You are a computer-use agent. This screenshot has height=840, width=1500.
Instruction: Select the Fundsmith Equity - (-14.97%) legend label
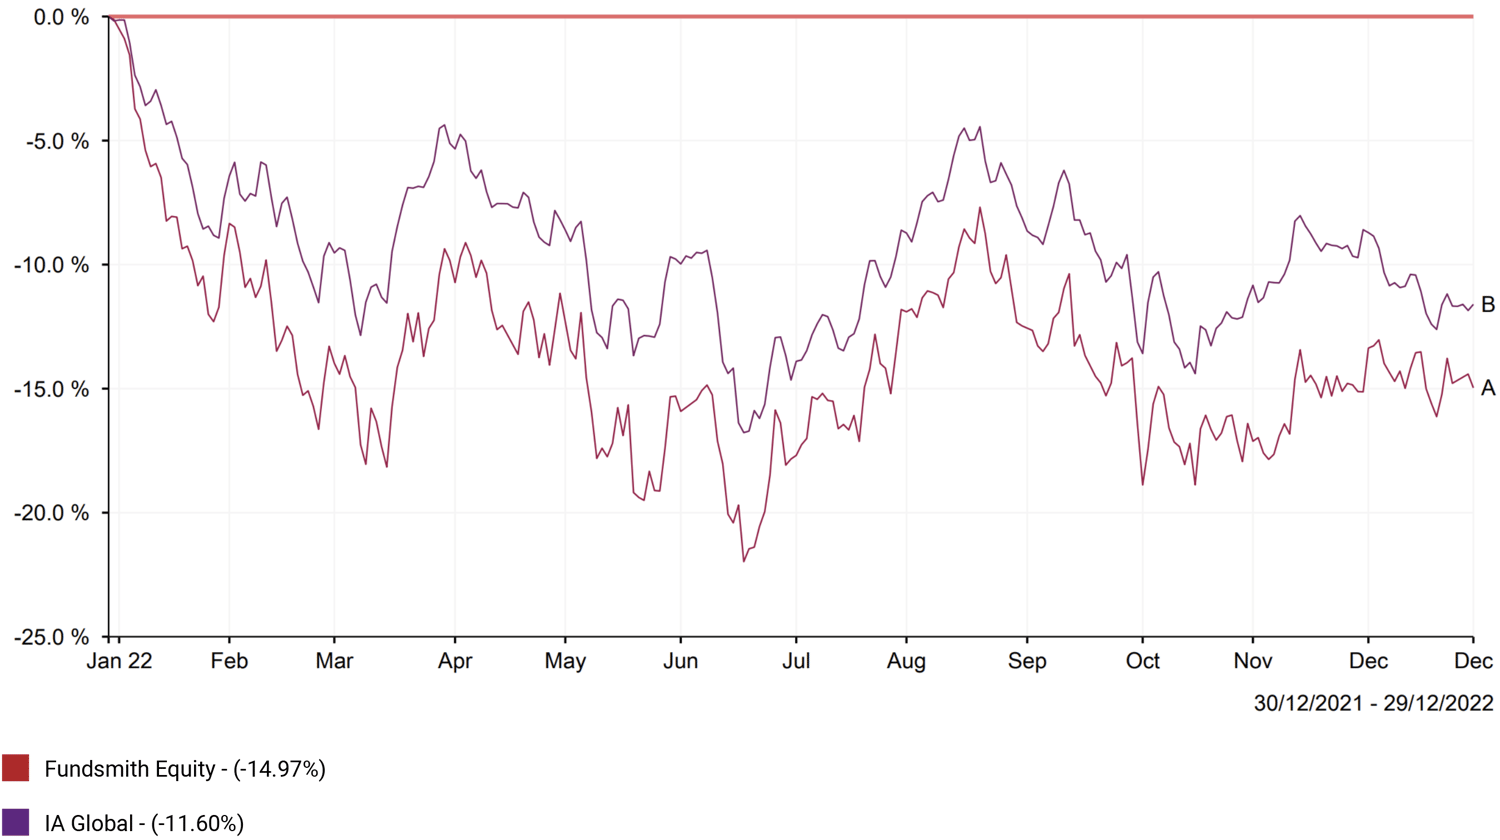tap(185, 769)
